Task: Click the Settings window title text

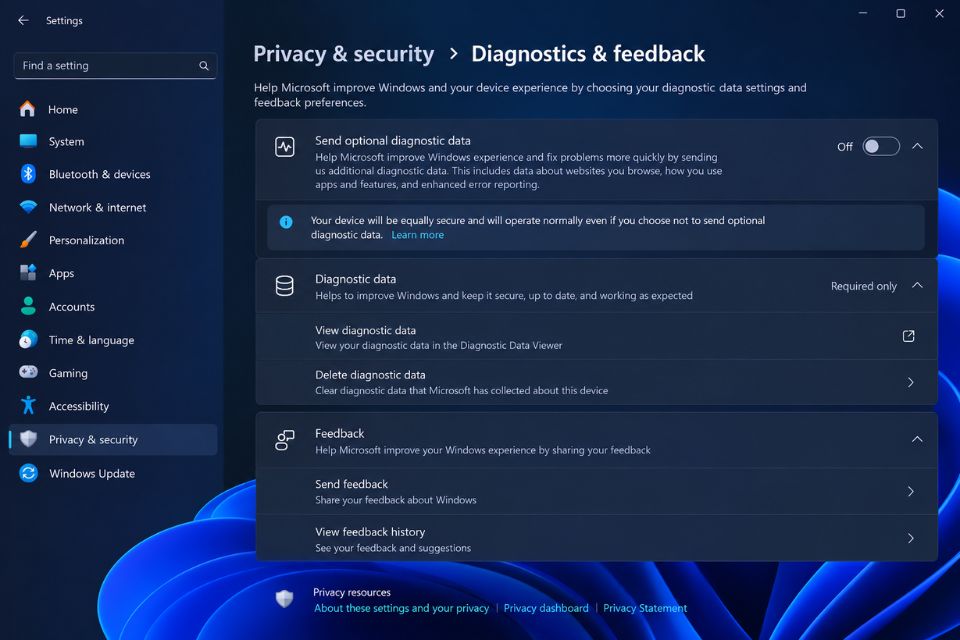Action: pyautogui.click(x=64, y=20)
